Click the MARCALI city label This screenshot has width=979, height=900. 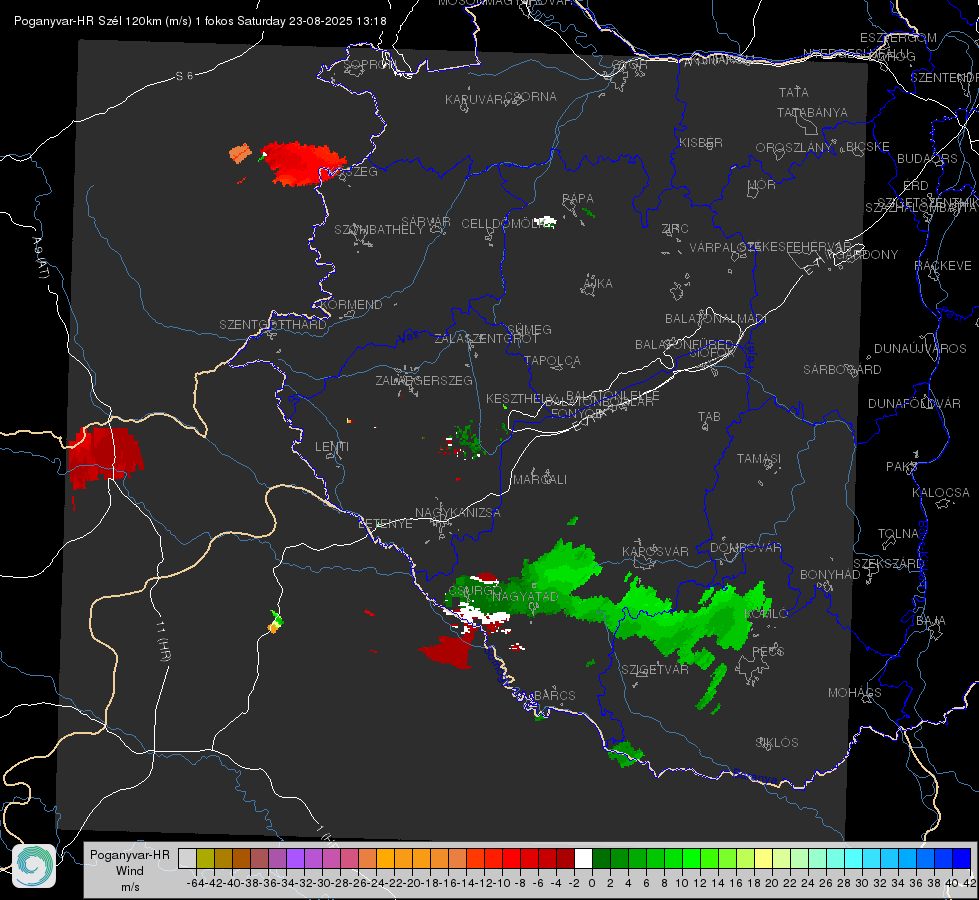[539, 480]
